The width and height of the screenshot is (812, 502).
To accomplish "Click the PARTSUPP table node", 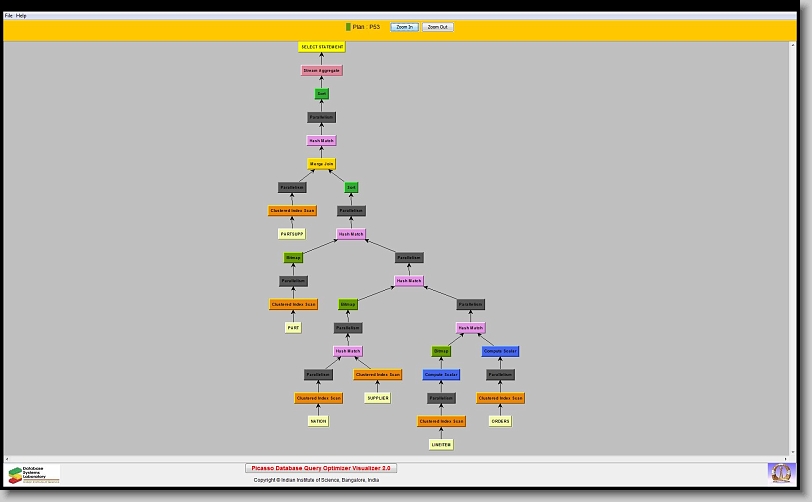I will click(291, 234).
